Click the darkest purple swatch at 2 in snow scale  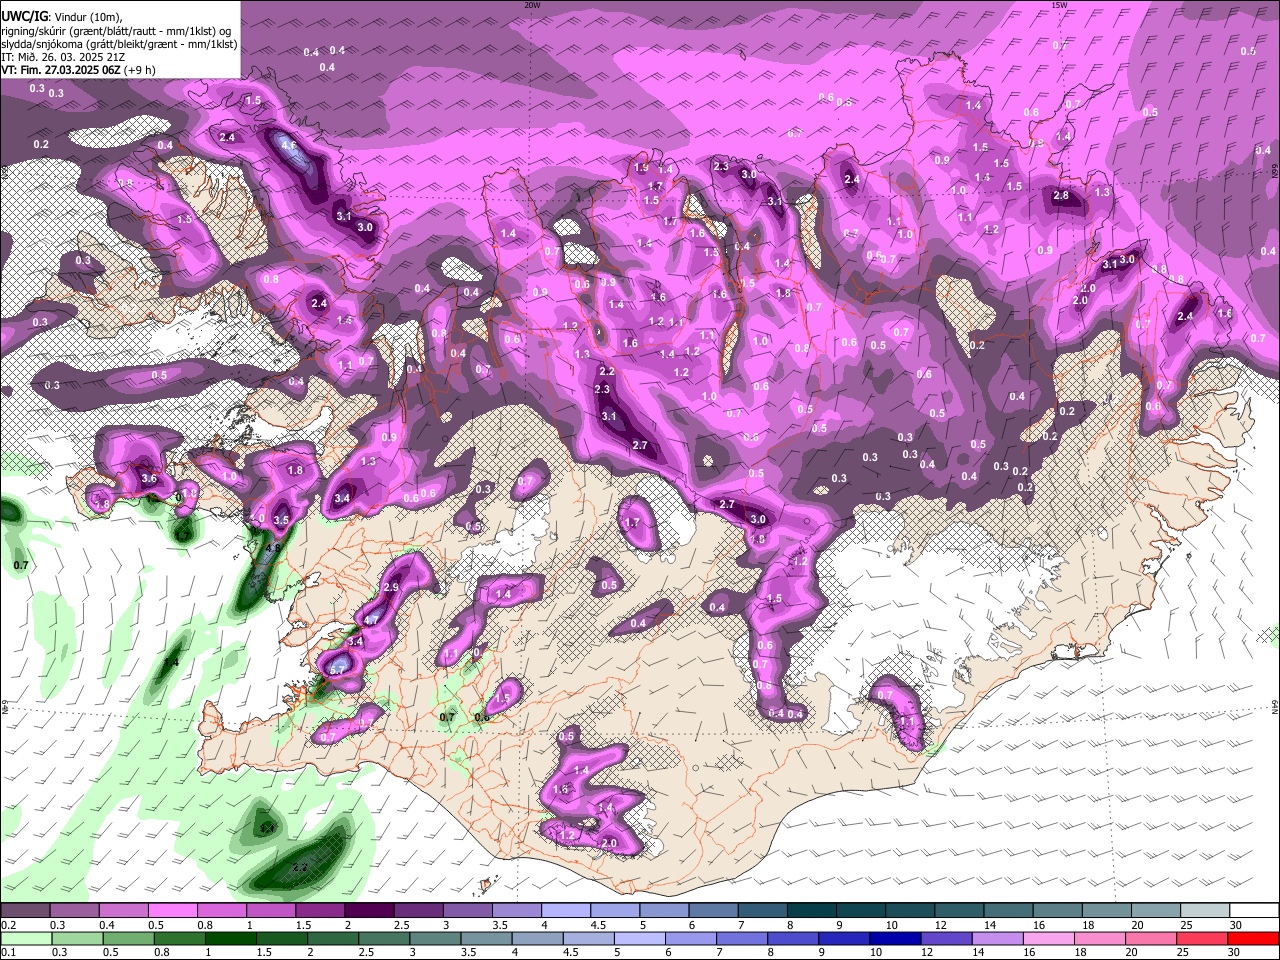(369, 910)
